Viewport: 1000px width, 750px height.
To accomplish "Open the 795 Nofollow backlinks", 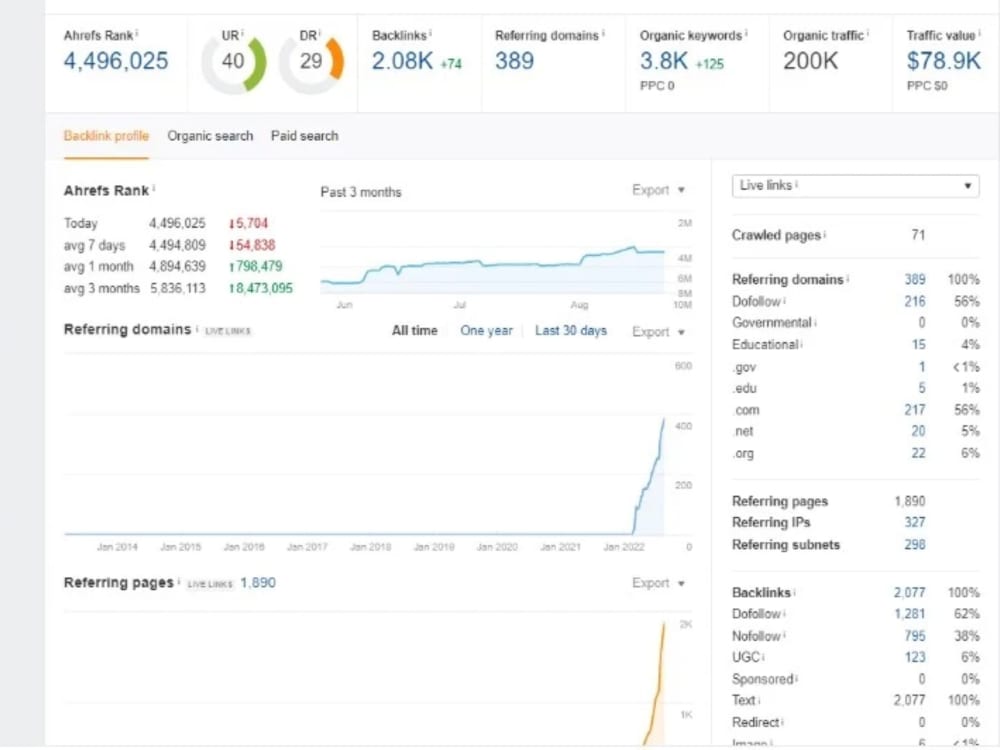I will click(915, 636).
